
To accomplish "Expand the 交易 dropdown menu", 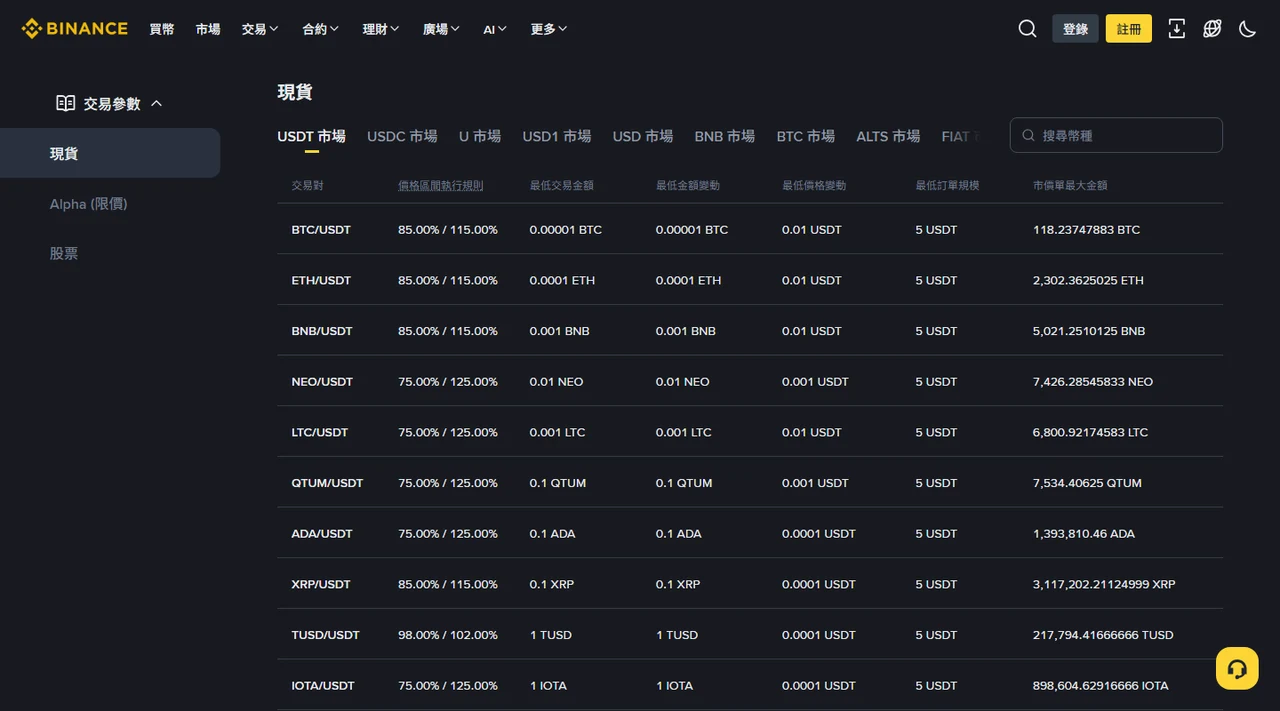I will click(260, 29).
